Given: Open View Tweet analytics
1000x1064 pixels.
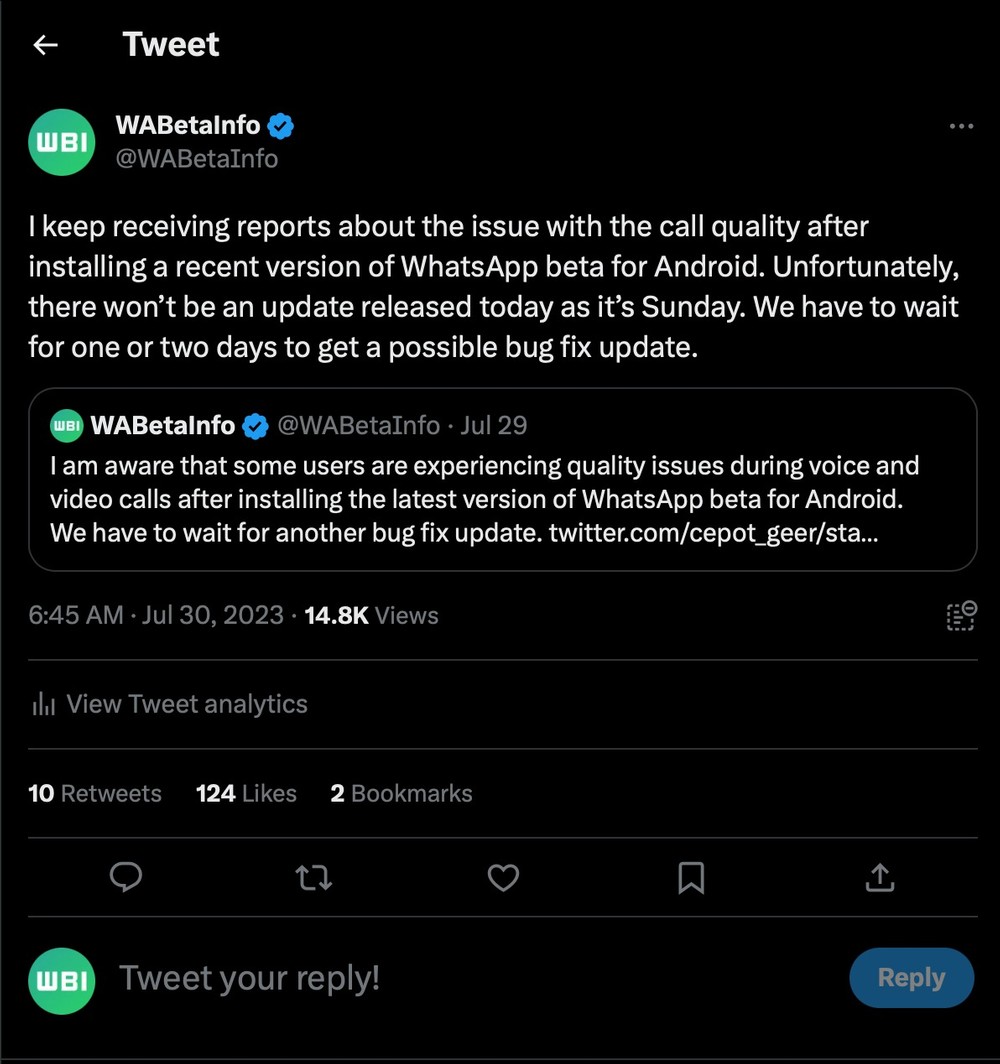Looking at the screenshot, I should [x=170, y=704].
